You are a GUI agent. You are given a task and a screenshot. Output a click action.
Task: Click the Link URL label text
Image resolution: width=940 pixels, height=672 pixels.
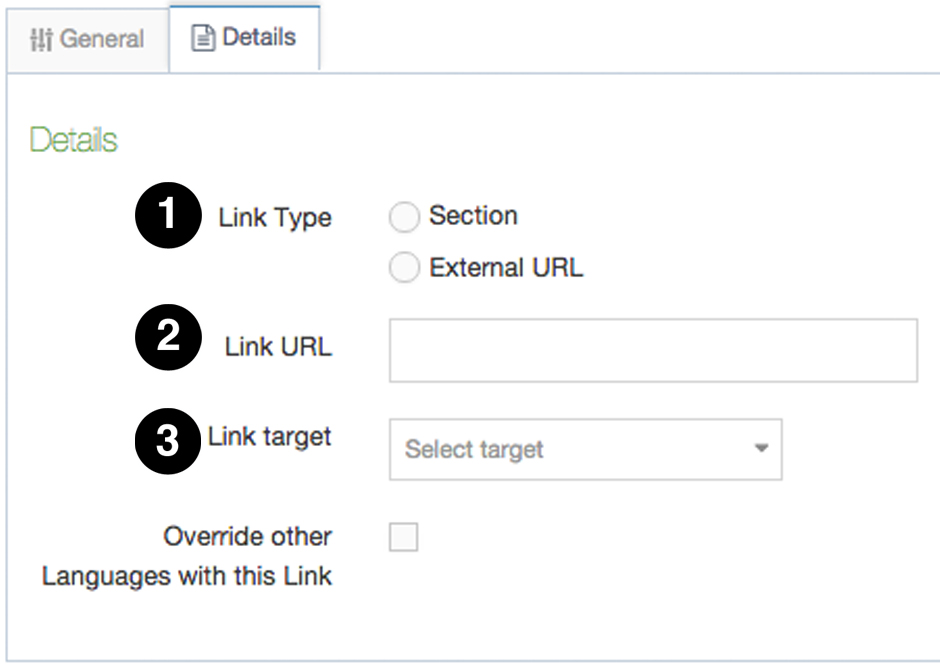coord(278,347)
